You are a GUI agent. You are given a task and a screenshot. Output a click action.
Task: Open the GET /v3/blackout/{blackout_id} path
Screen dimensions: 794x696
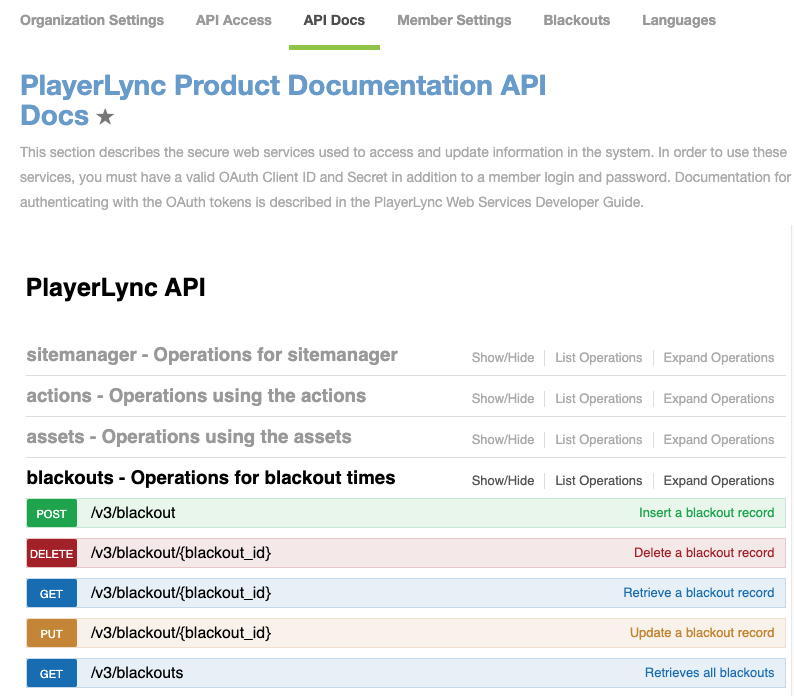coord(181,593)
